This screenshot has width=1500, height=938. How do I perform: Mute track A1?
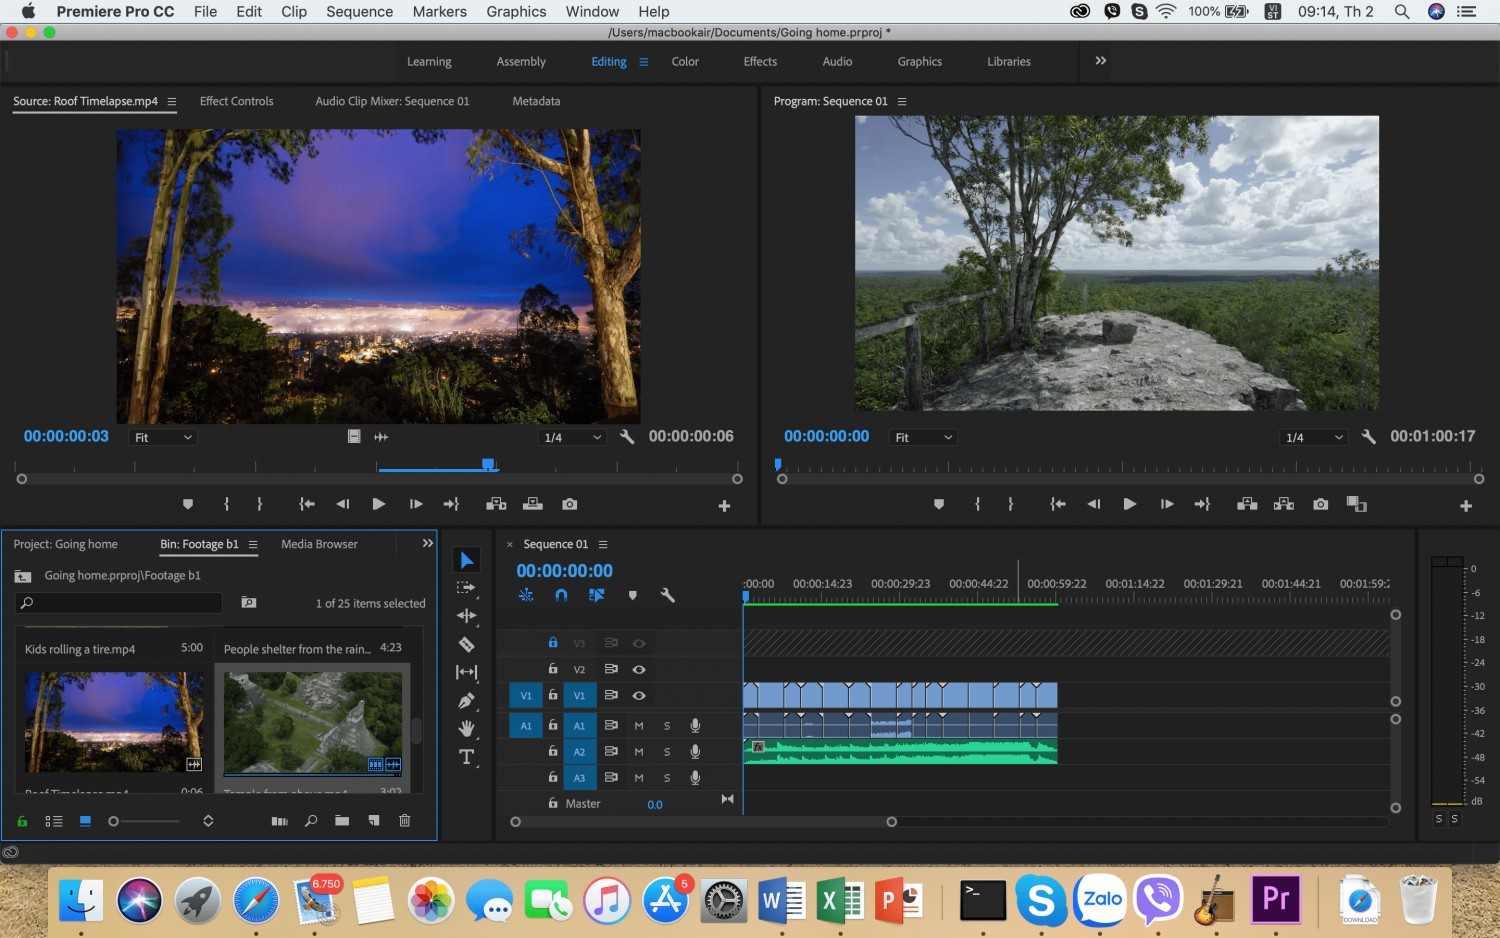click(639, 726)
